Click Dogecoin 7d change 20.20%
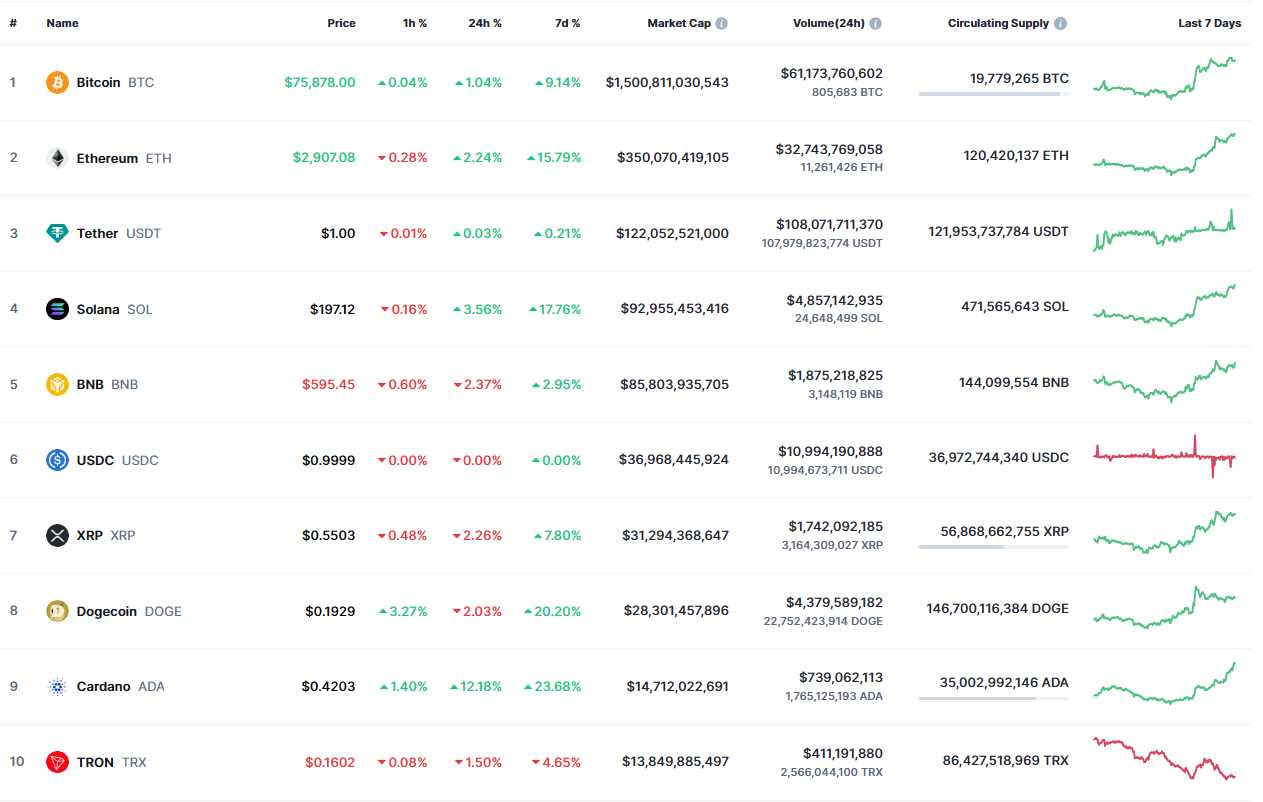Image resolution: width=1263 pixels, height=802 pixels. tap(552, 611)
